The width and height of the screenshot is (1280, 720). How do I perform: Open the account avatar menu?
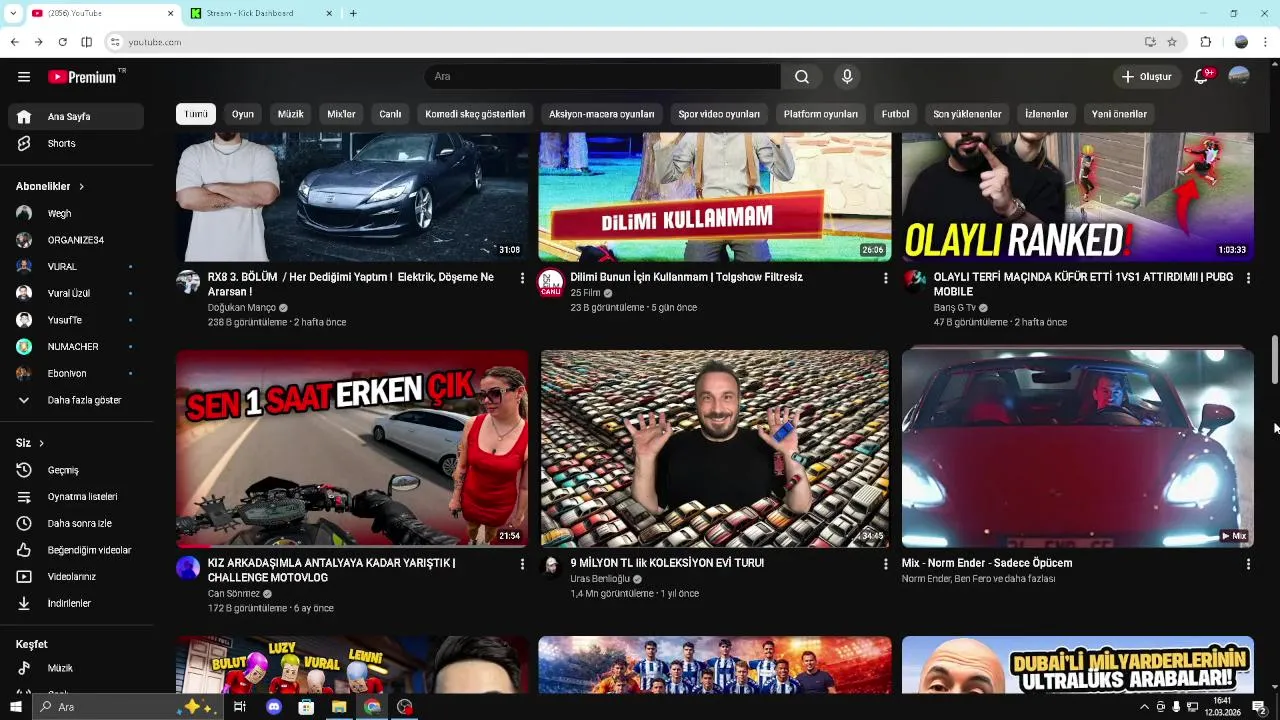(1239, 77)
